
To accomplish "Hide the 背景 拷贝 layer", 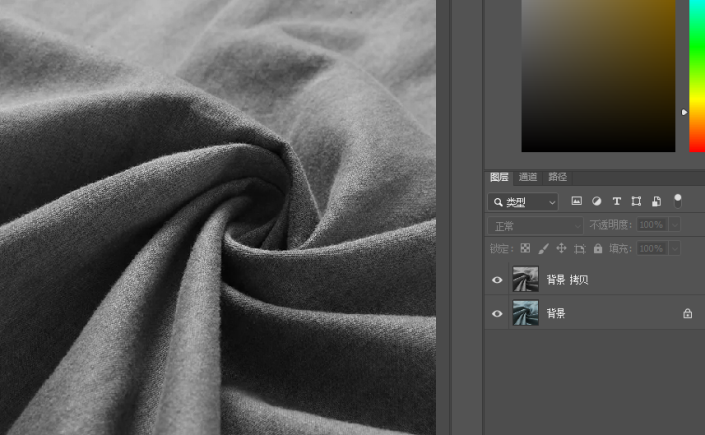I will pos(497,280).
